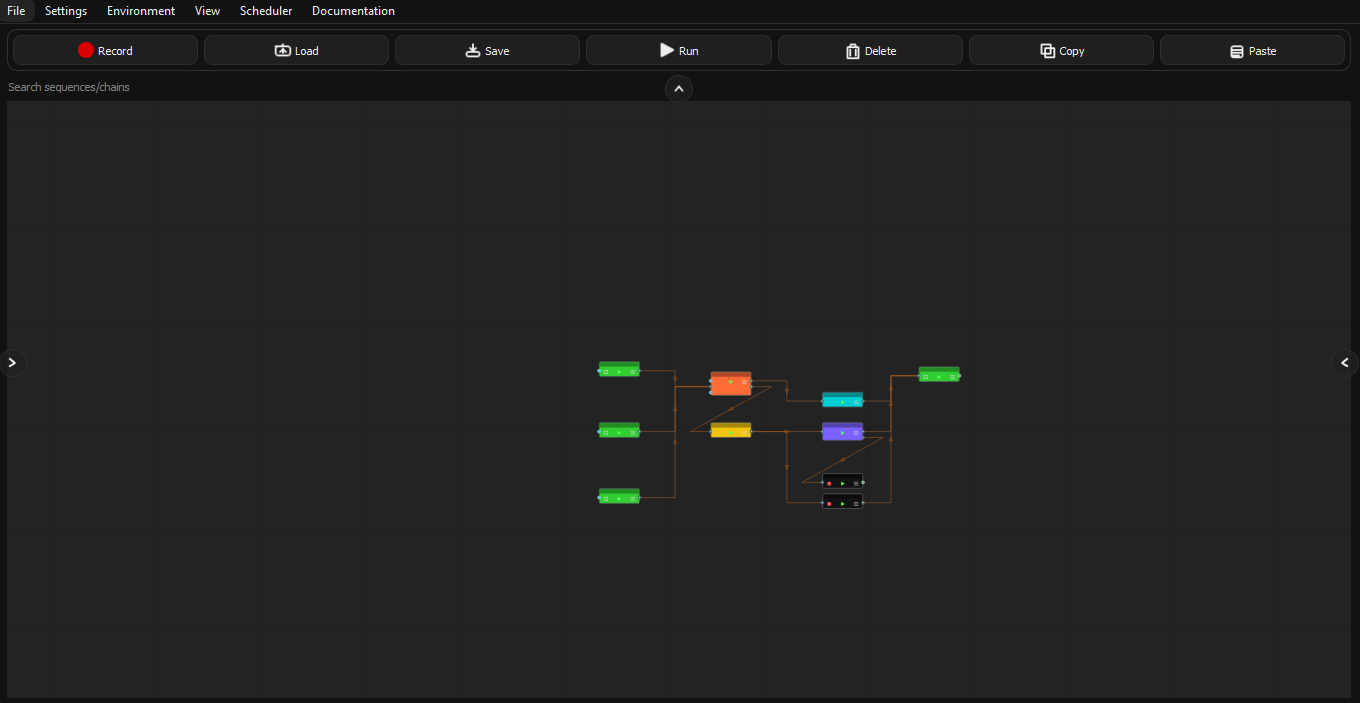Image resolution: width=1360 pixels, height=703 pixels.
Task: Click the play icon on the lower black node
Action: point(843,503)
